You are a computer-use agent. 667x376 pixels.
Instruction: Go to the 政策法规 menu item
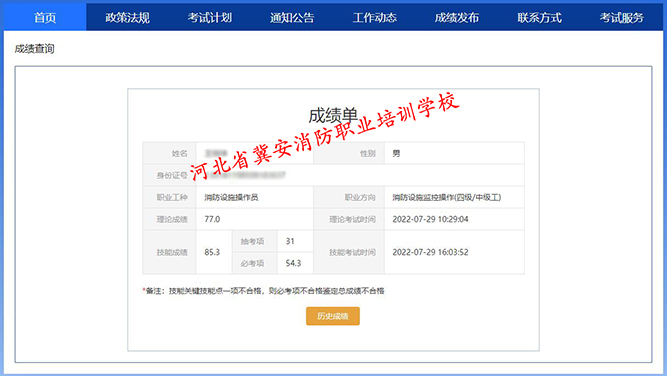pyautogui.click(x=127, y=17)
